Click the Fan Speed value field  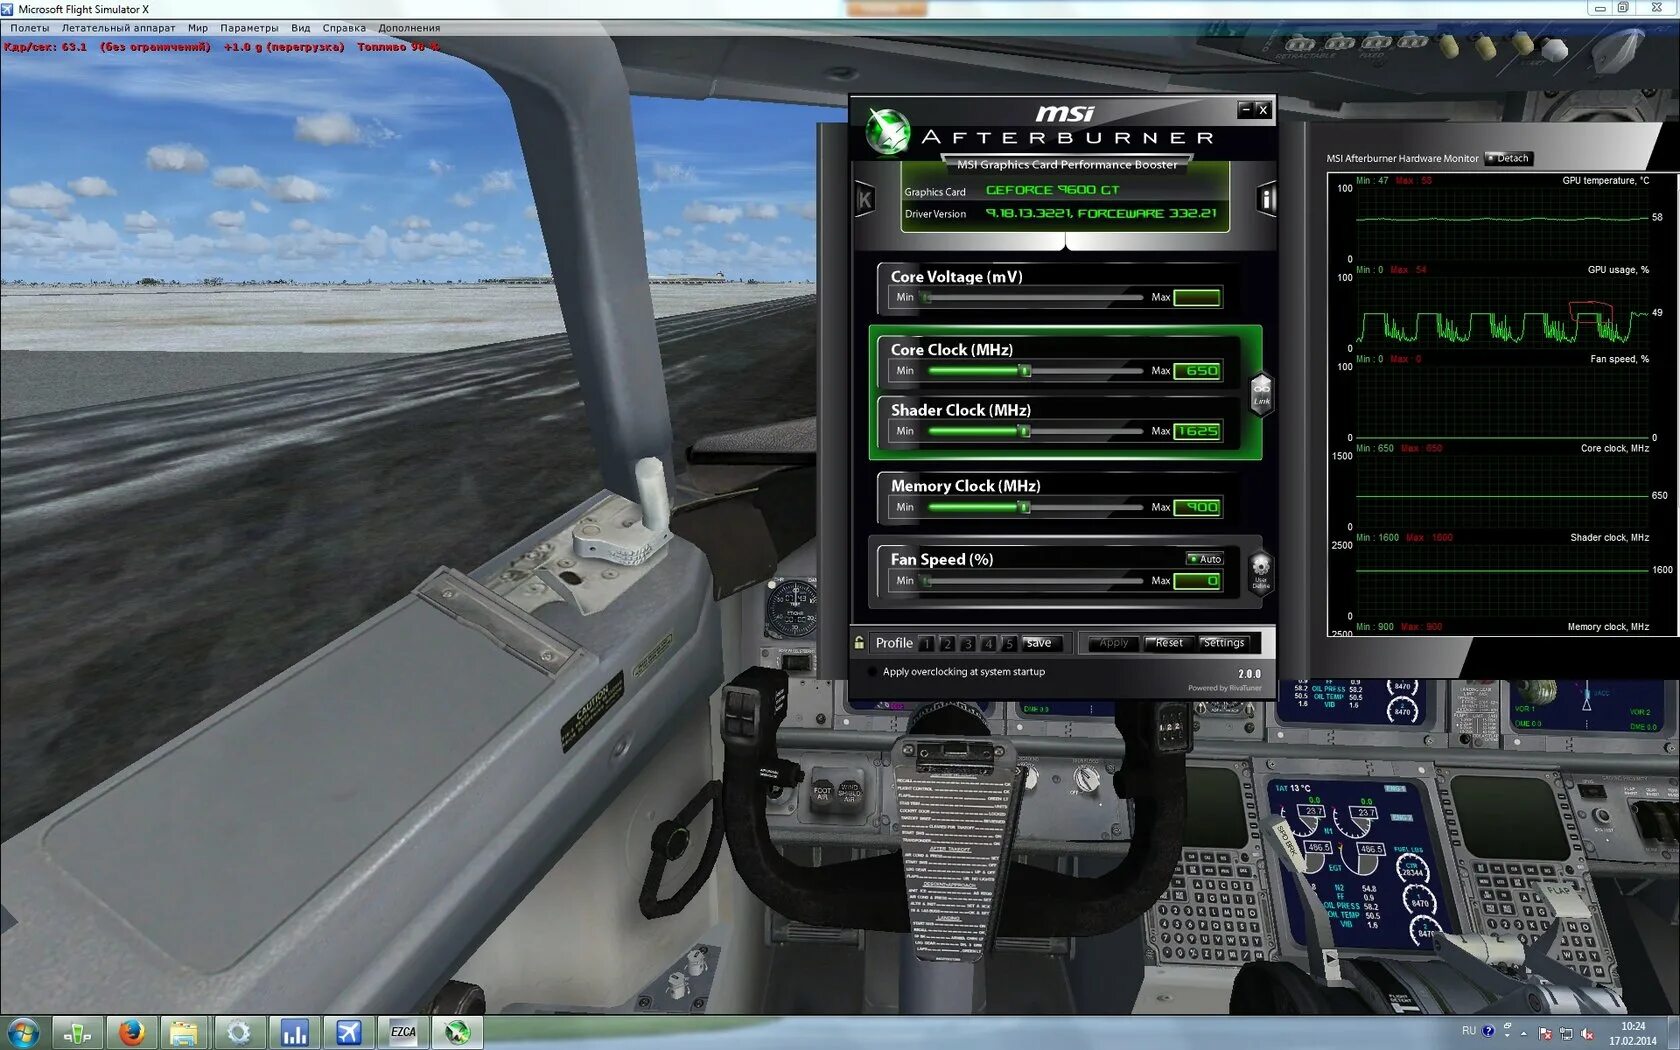(1197, 581)
